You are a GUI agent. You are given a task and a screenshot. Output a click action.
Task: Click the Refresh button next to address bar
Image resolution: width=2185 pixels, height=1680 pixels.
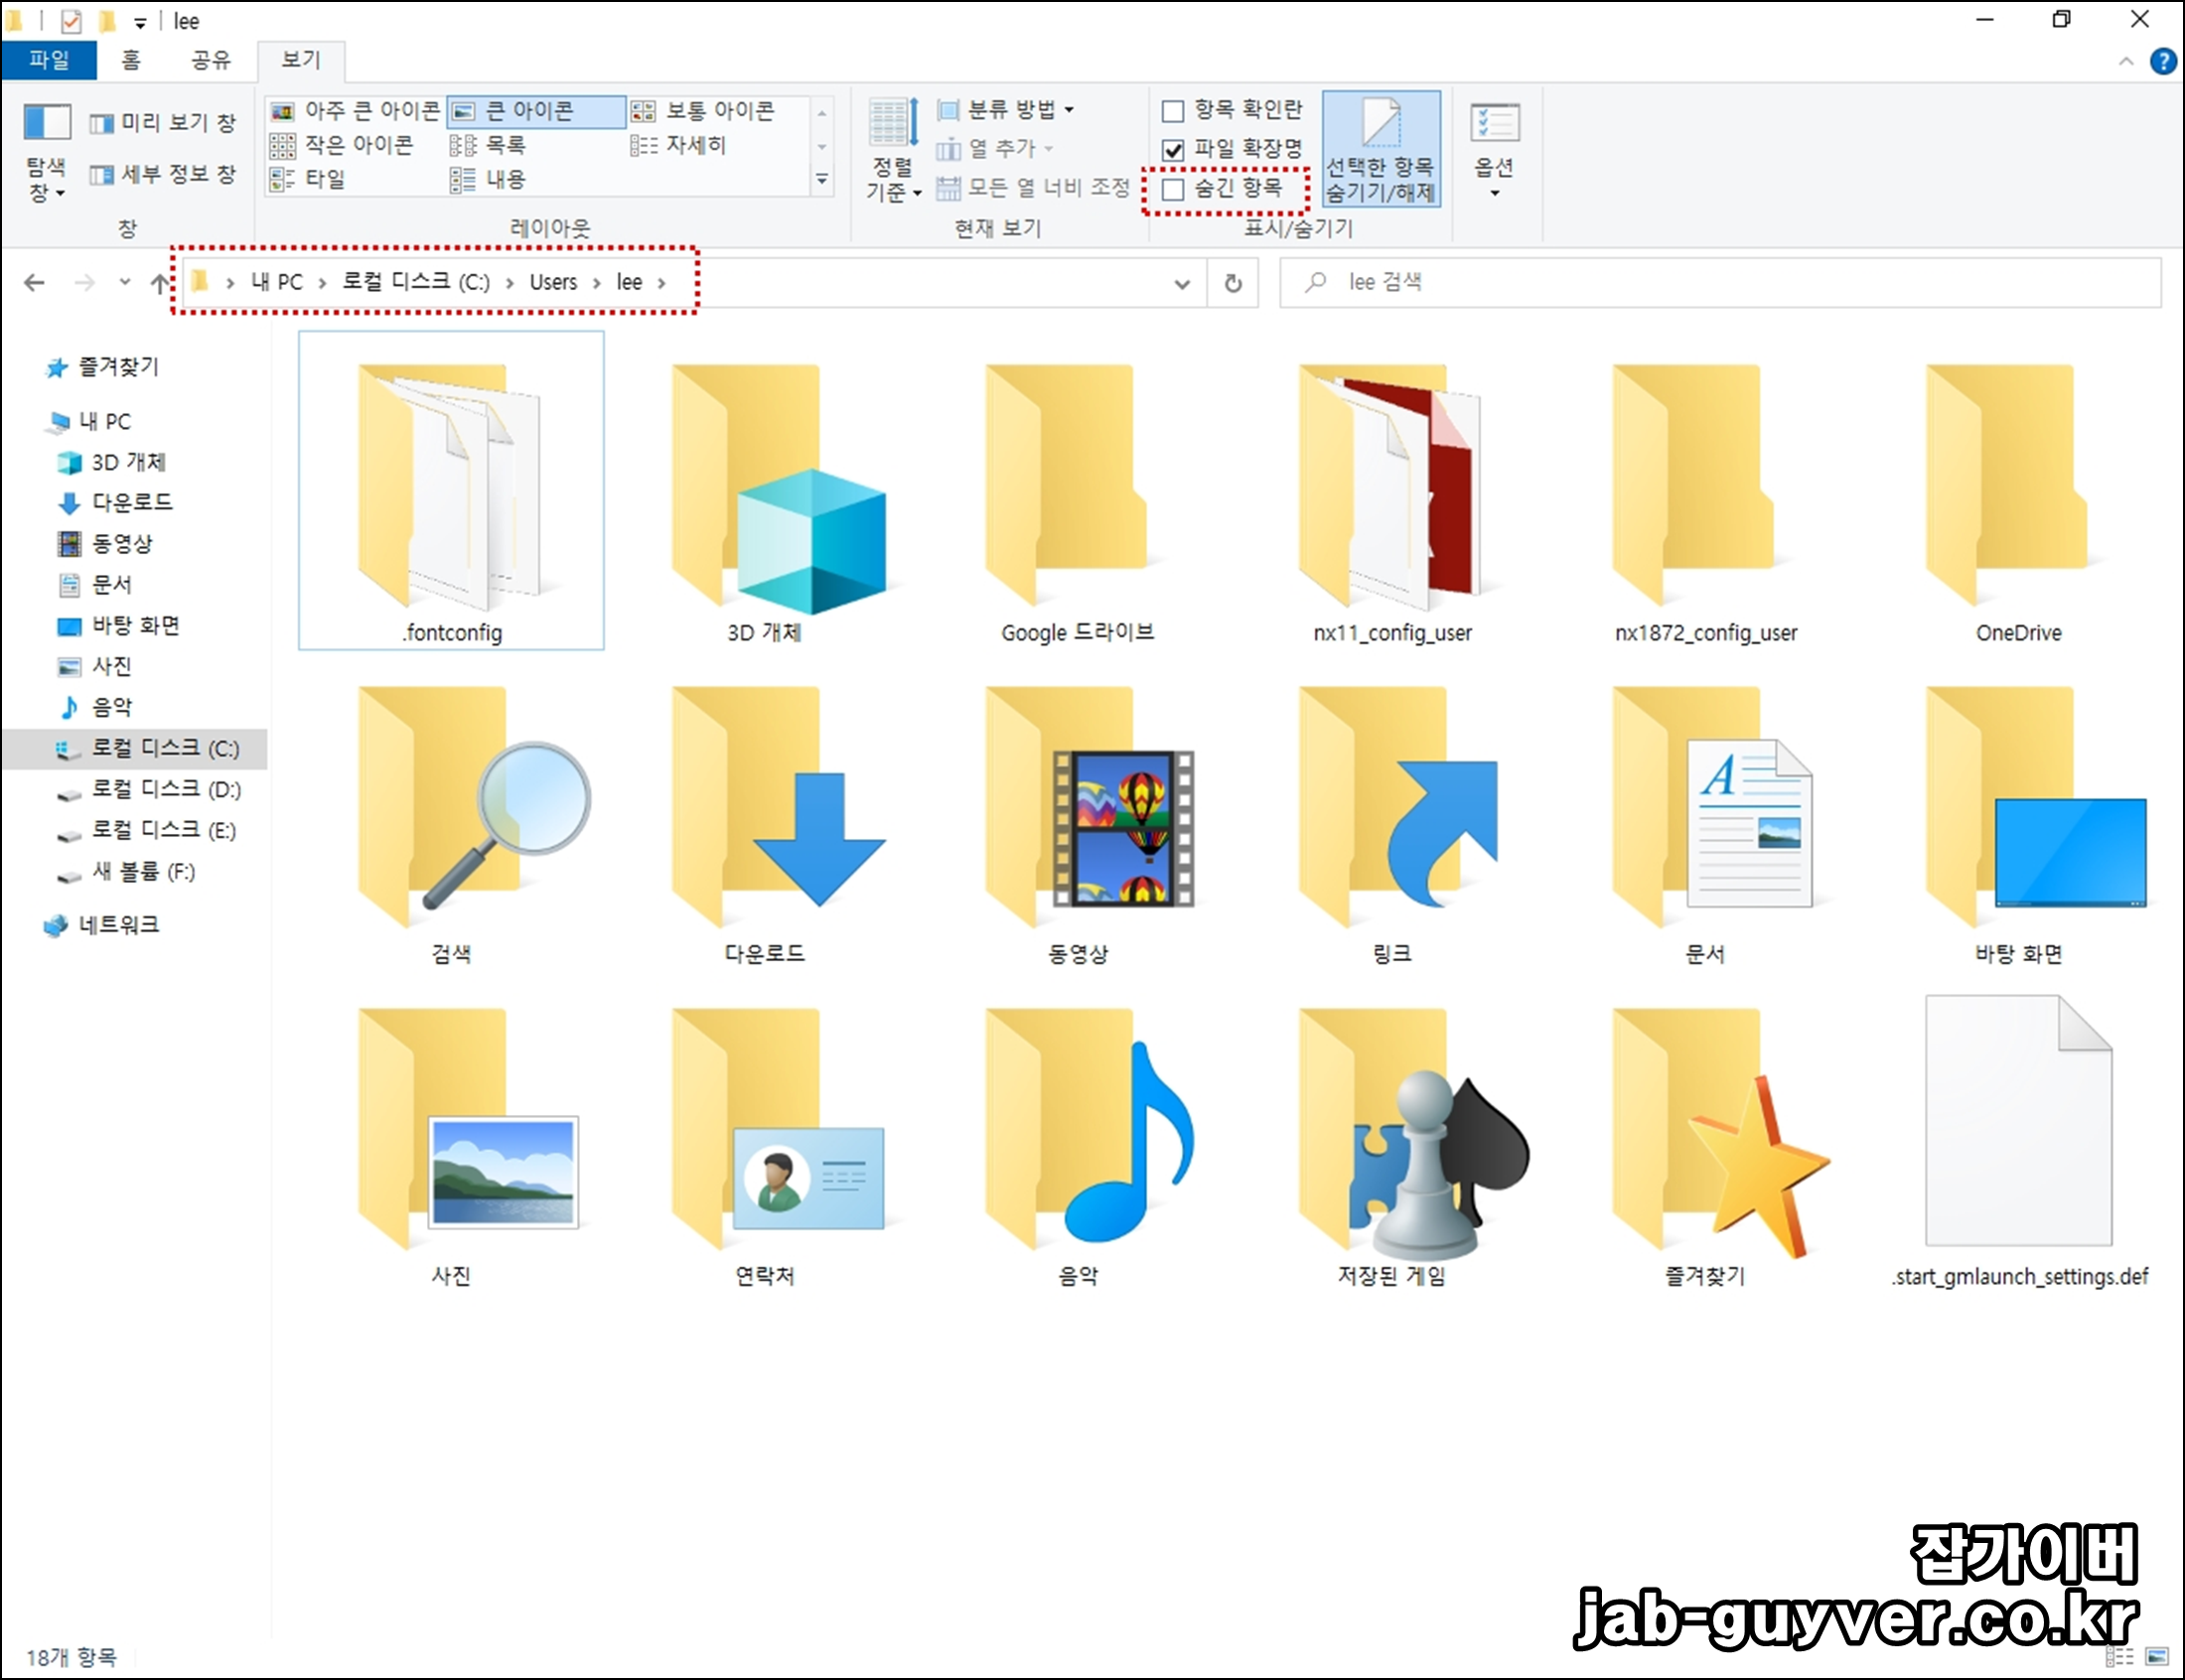(1233, 283)
